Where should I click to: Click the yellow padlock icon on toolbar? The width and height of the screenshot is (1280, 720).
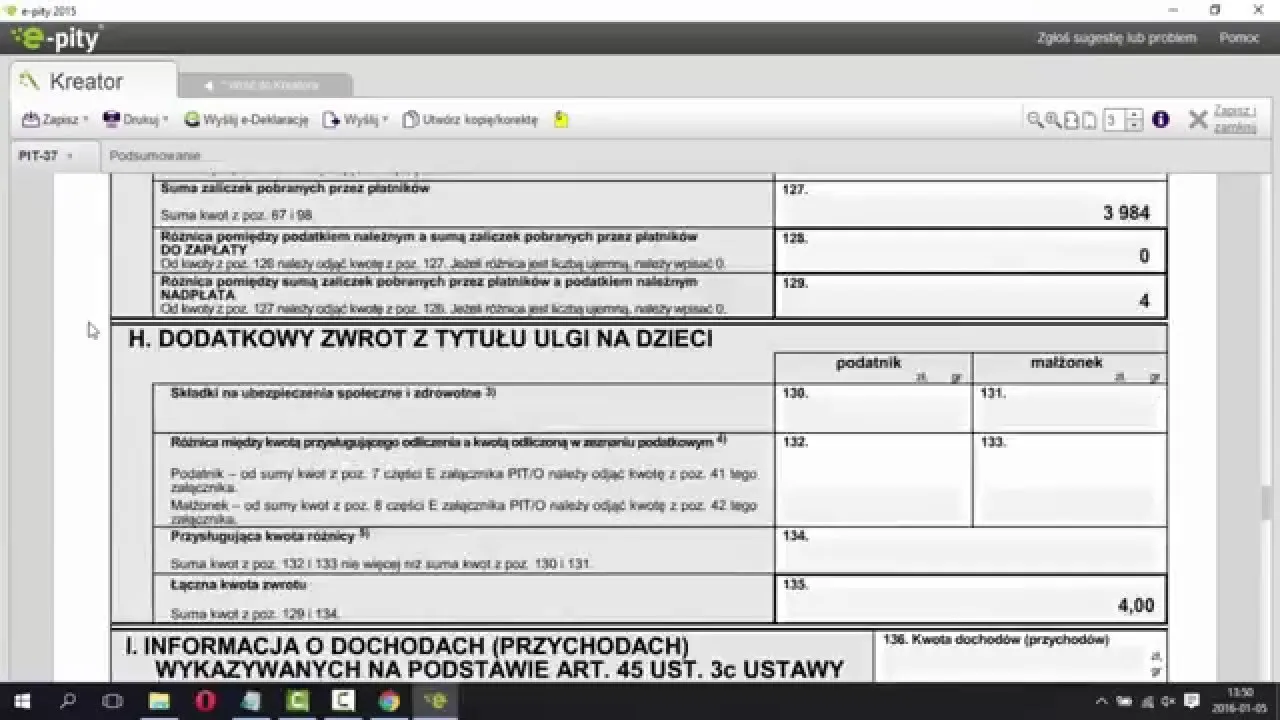[x=561, y=119]
